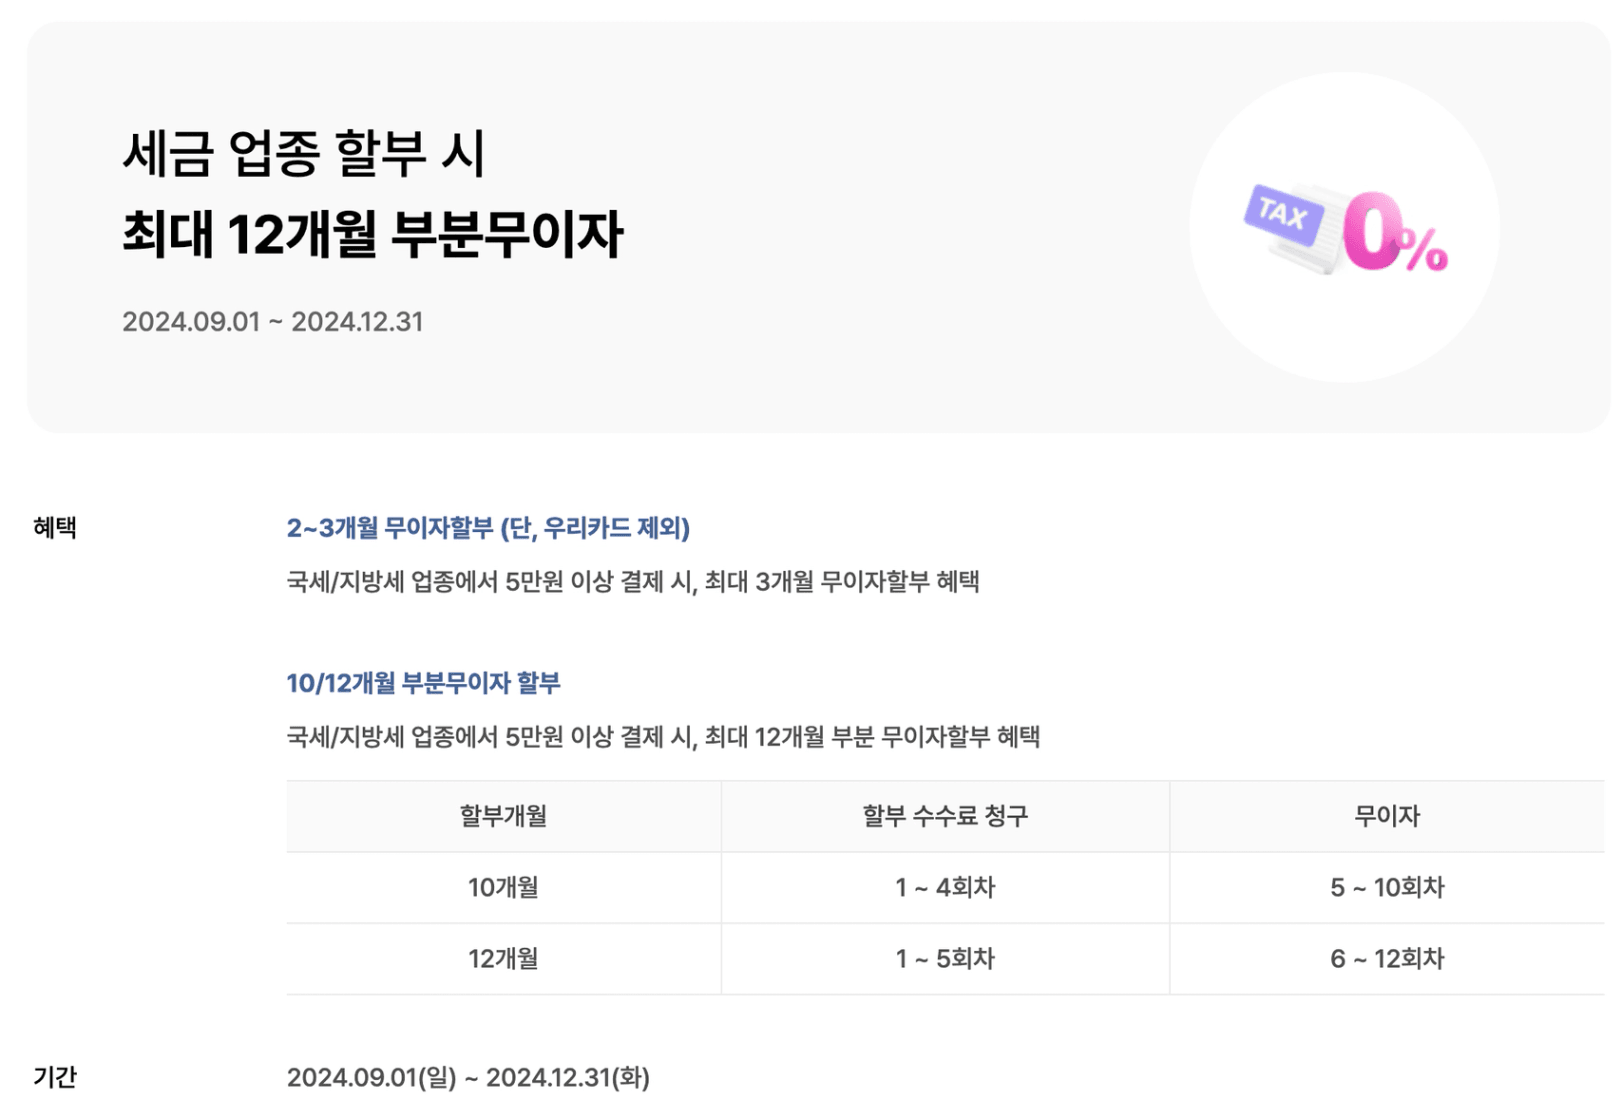Click bold title '최대 12개월 부분무이자'
The height and width of the screenshot is (1119, 1622).
(372, 234)
